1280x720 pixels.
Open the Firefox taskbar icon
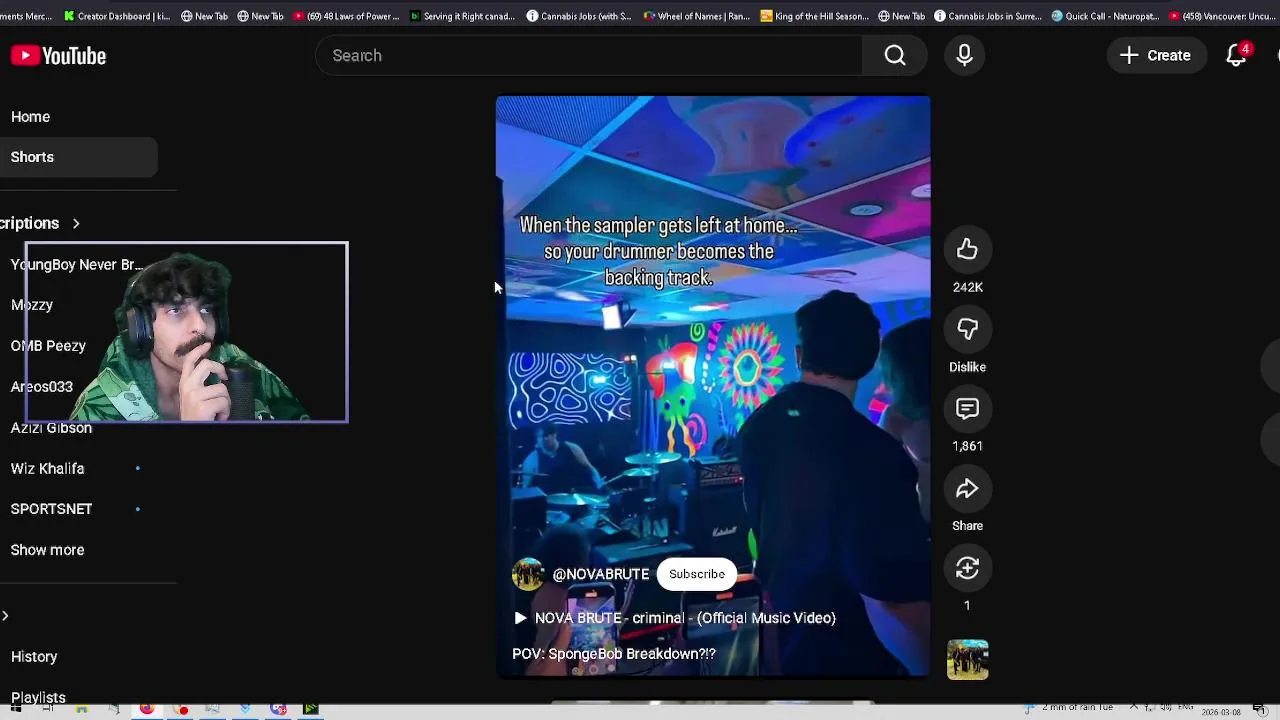click(x=147, y=710)
